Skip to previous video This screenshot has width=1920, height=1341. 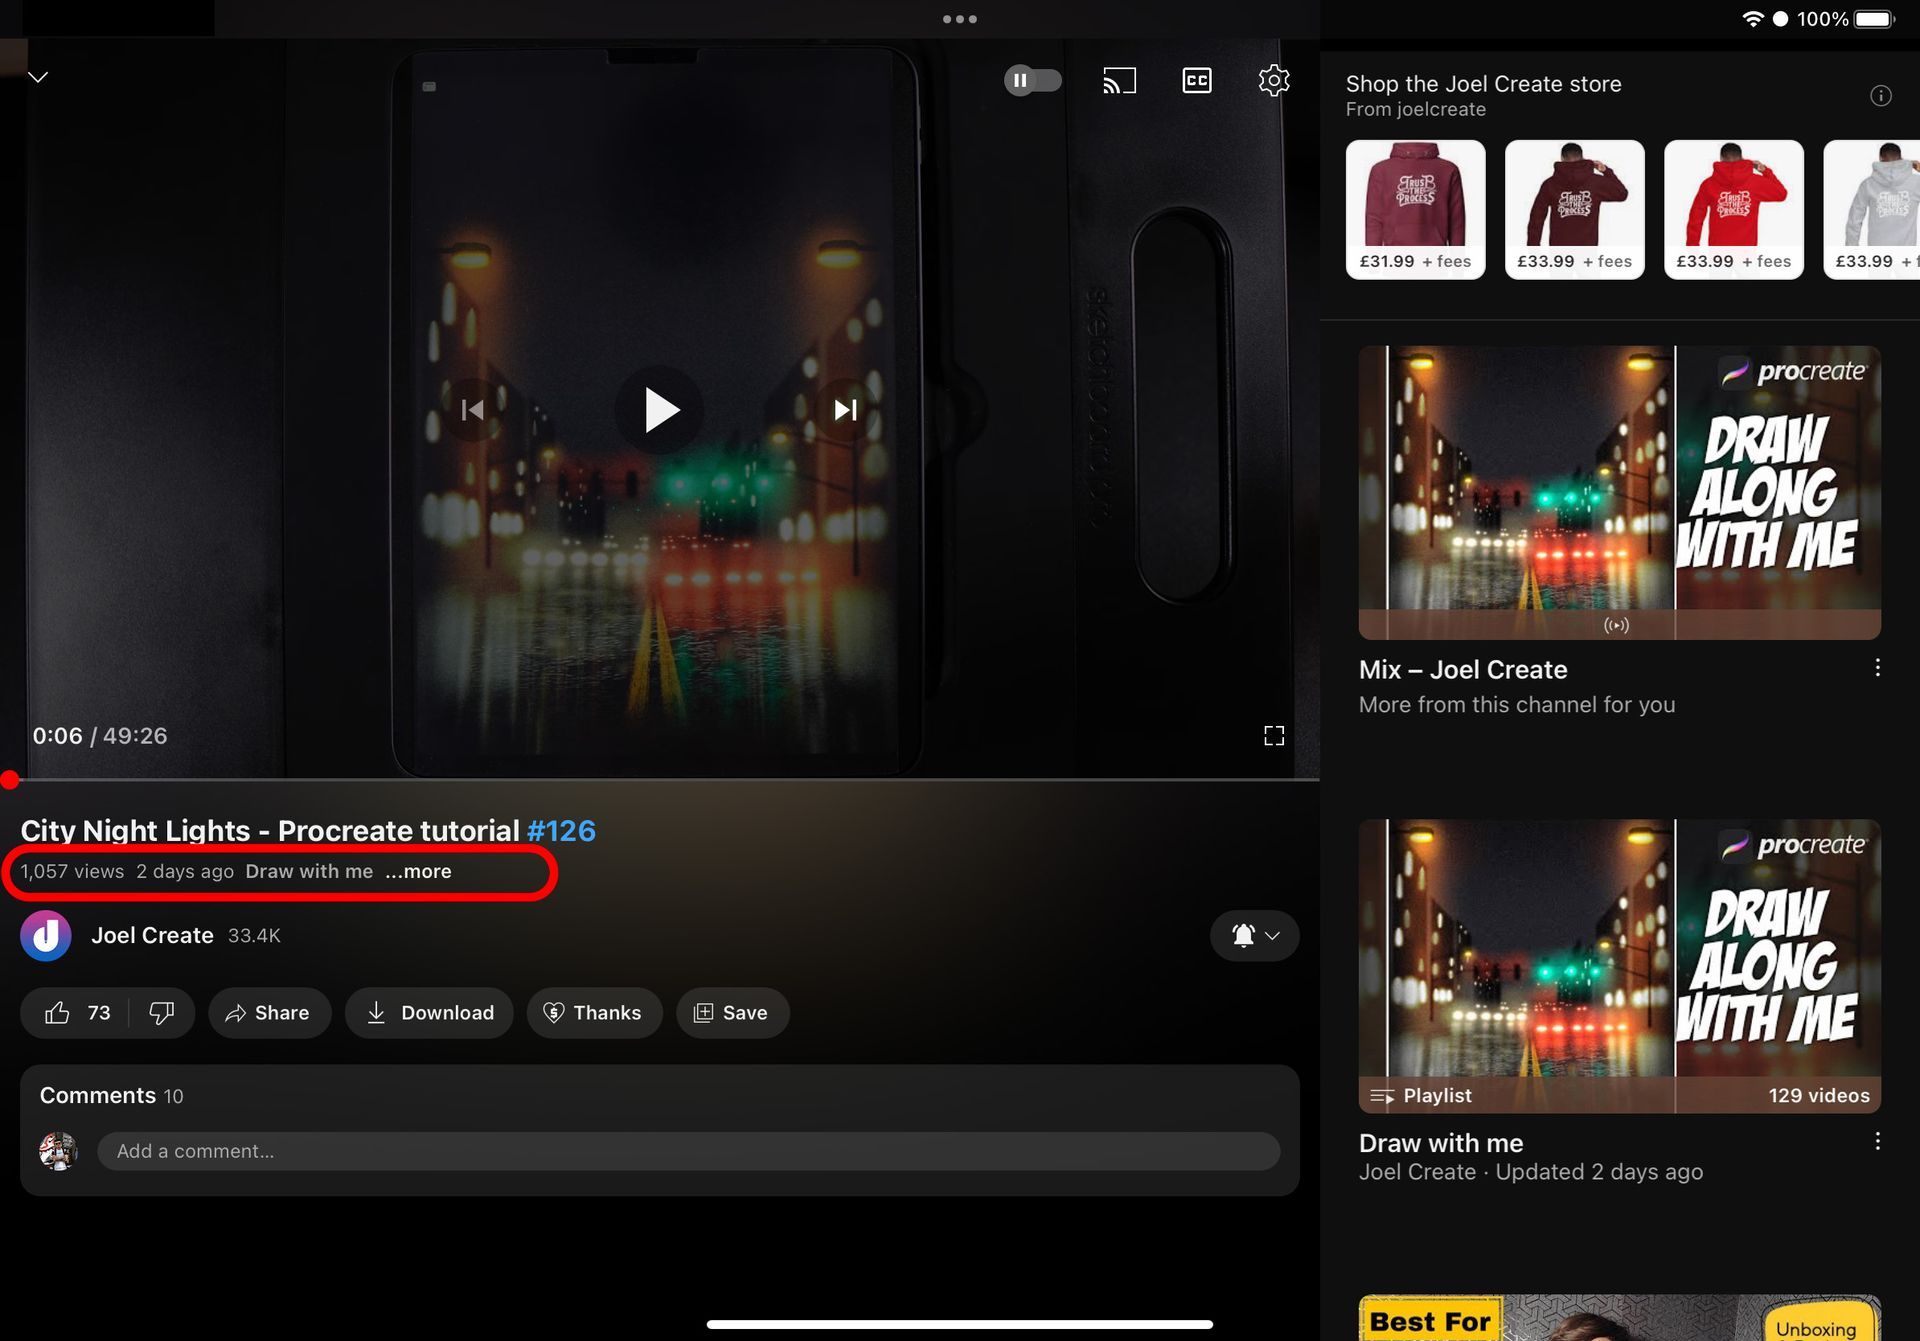tap(472, 410)
